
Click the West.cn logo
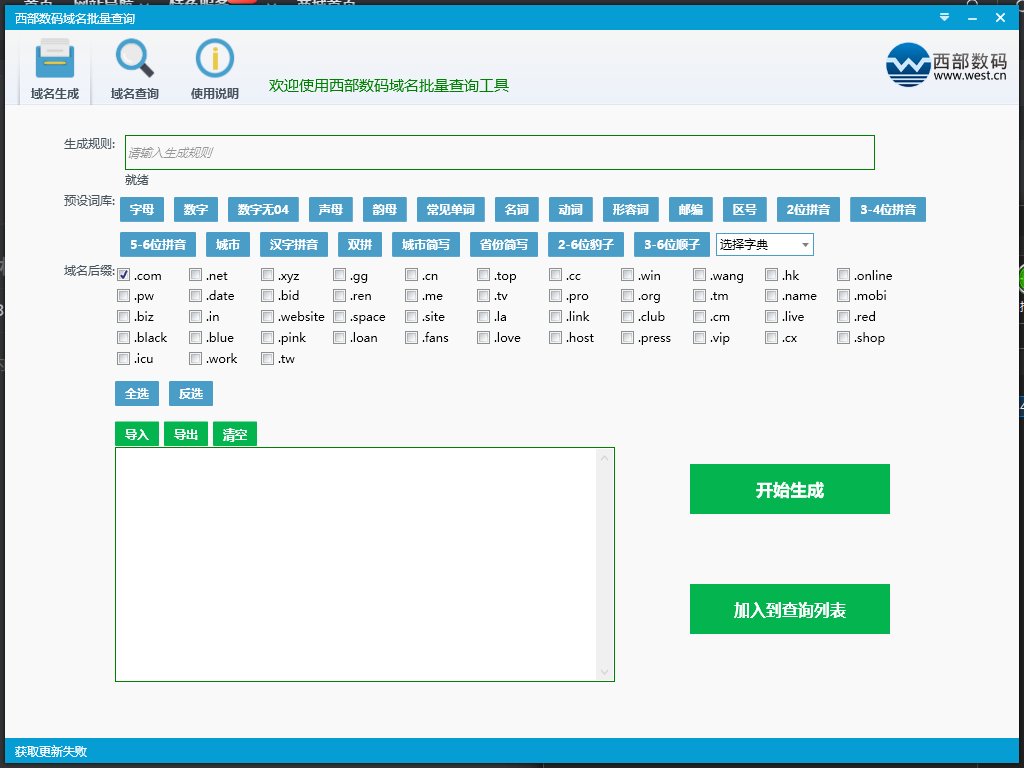tap(945, 66)
